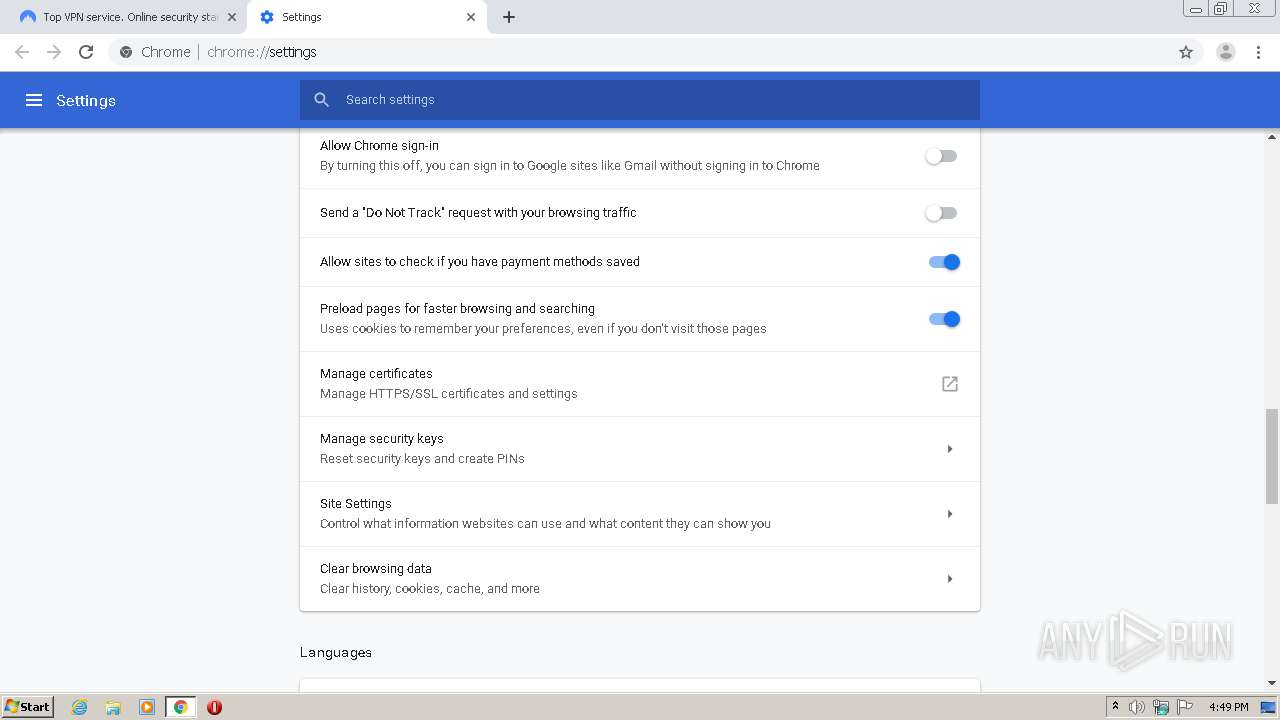The width and height of the screenshot is (1280, 720).
Task: Open the Action Center flag icon
Action: tap(1185, 707)
